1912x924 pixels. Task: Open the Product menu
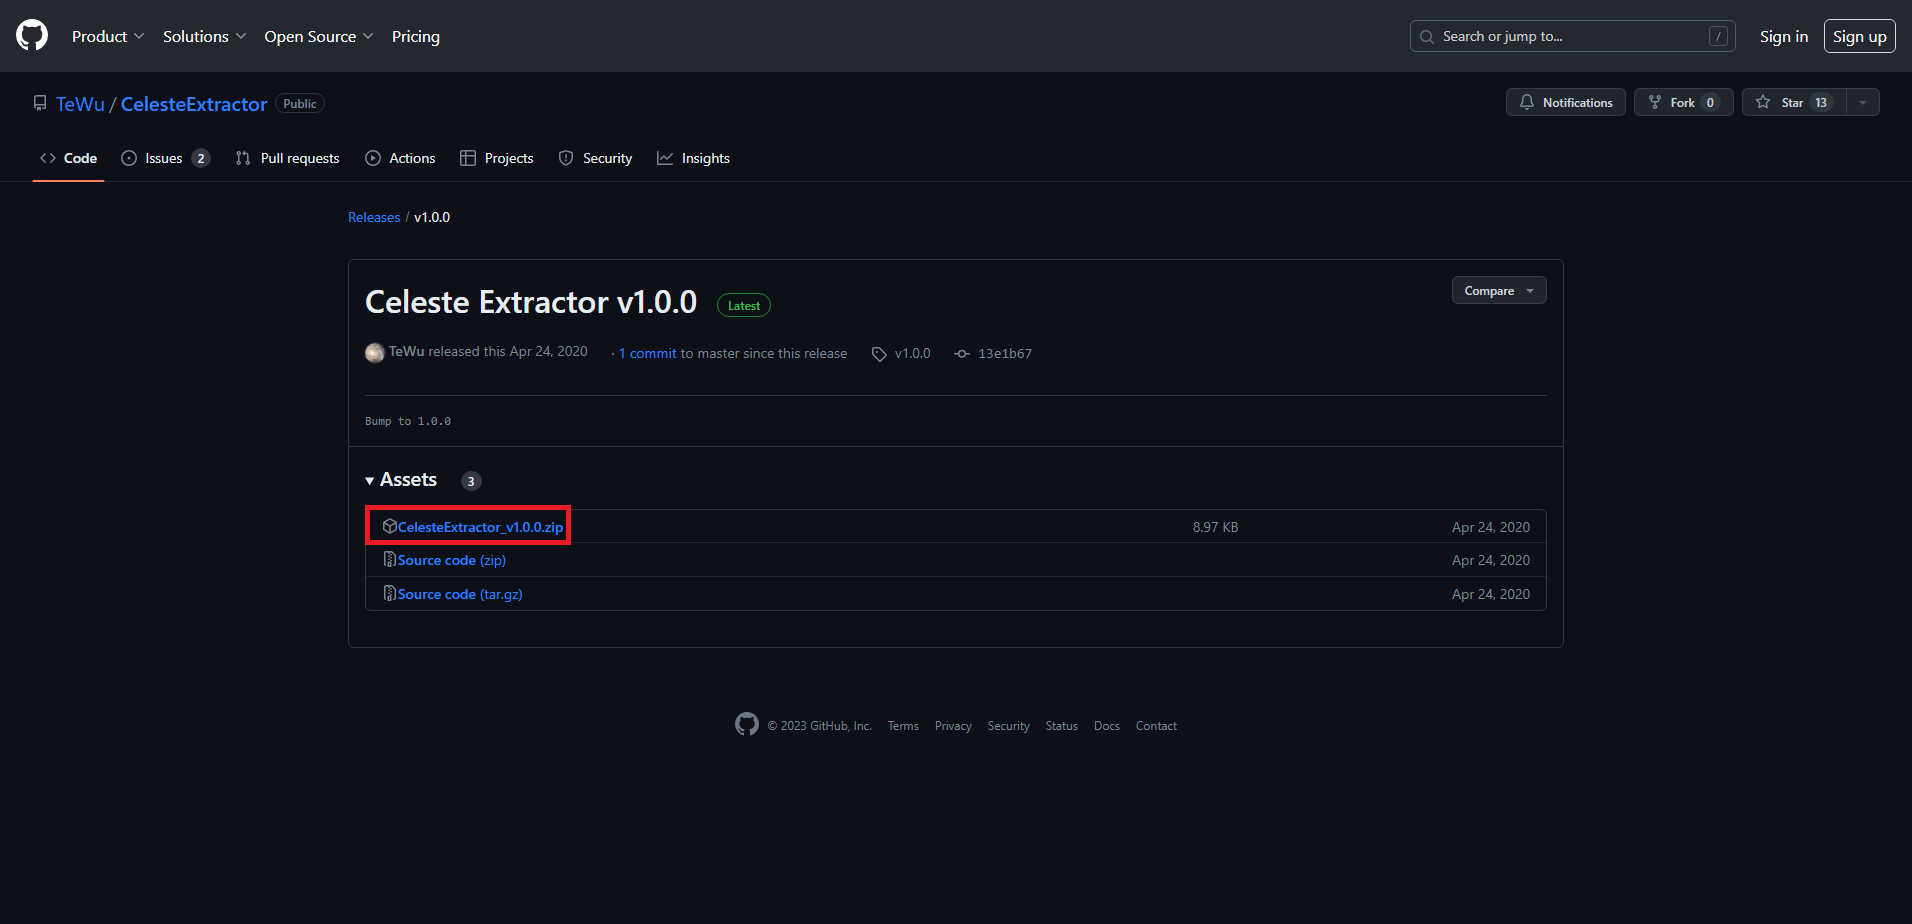pos(108,36)
